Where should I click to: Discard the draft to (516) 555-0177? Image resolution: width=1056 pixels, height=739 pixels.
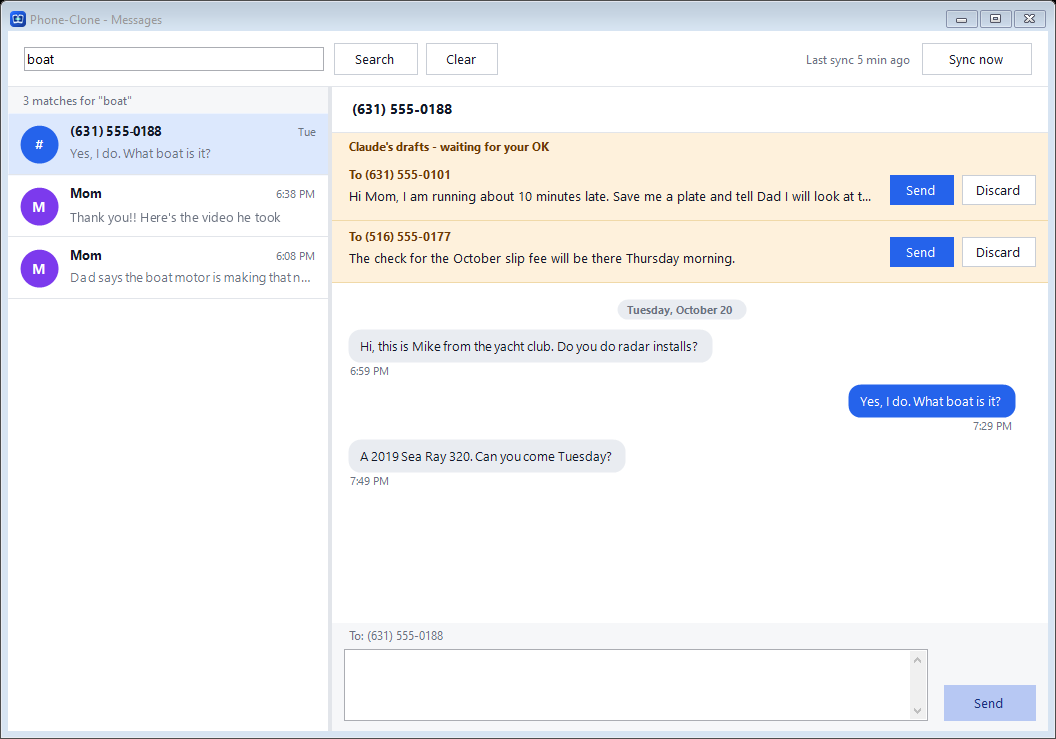click(x=998, y=253)
